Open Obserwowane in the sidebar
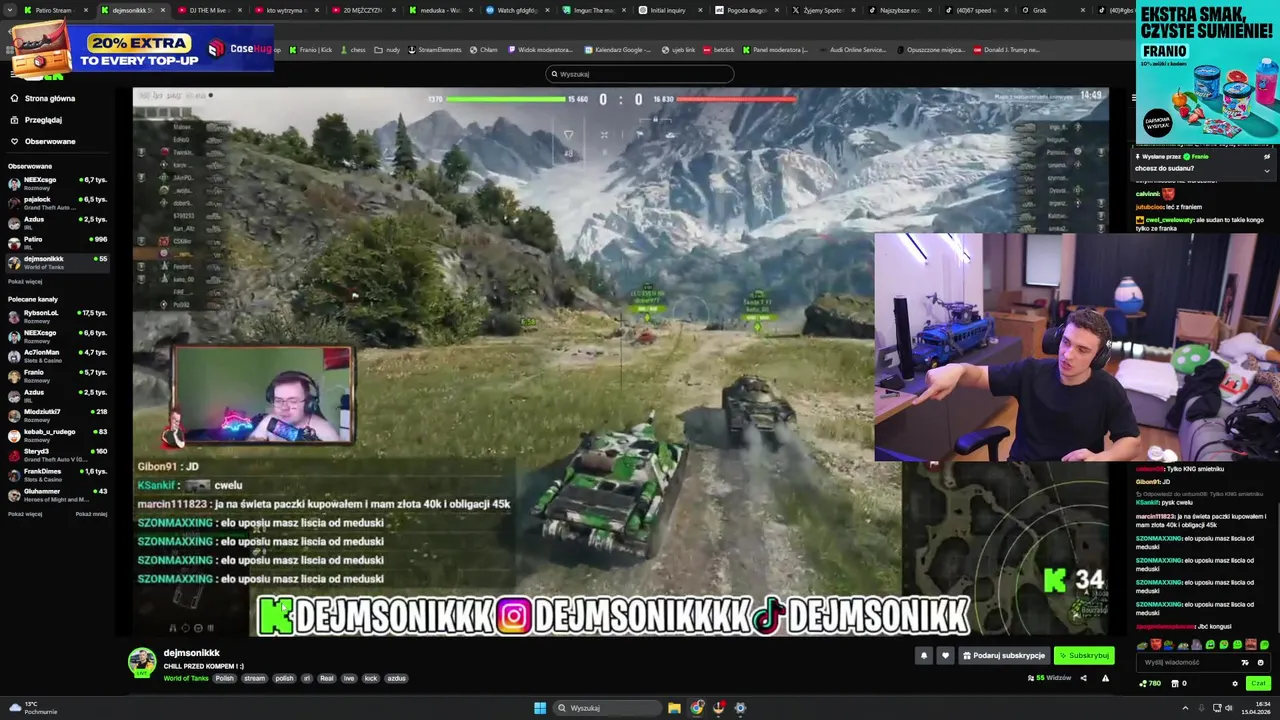This screenshot has width=1280, height=720. point(42,141)
